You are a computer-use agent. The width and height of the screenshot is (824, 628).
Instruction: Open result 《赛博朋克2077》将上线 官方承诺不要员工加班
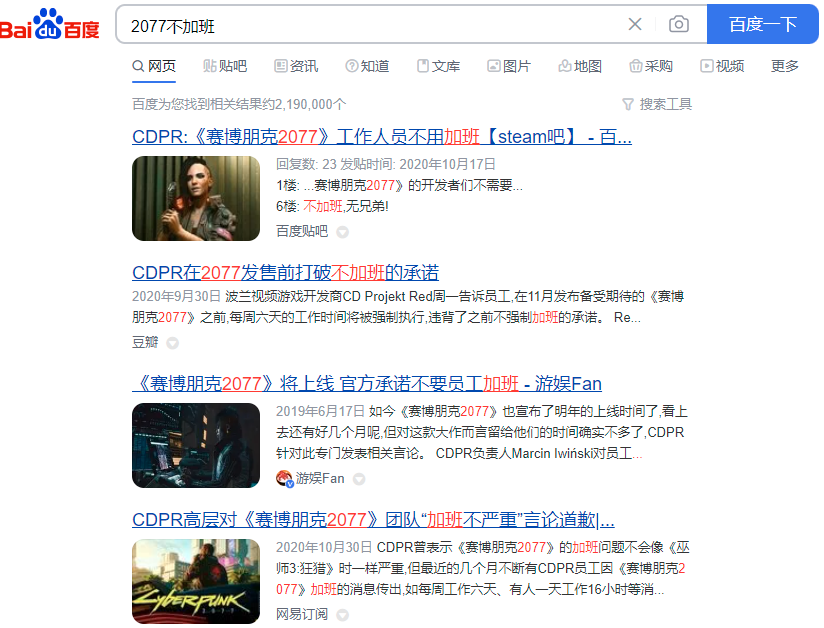(x=367, y=384)
